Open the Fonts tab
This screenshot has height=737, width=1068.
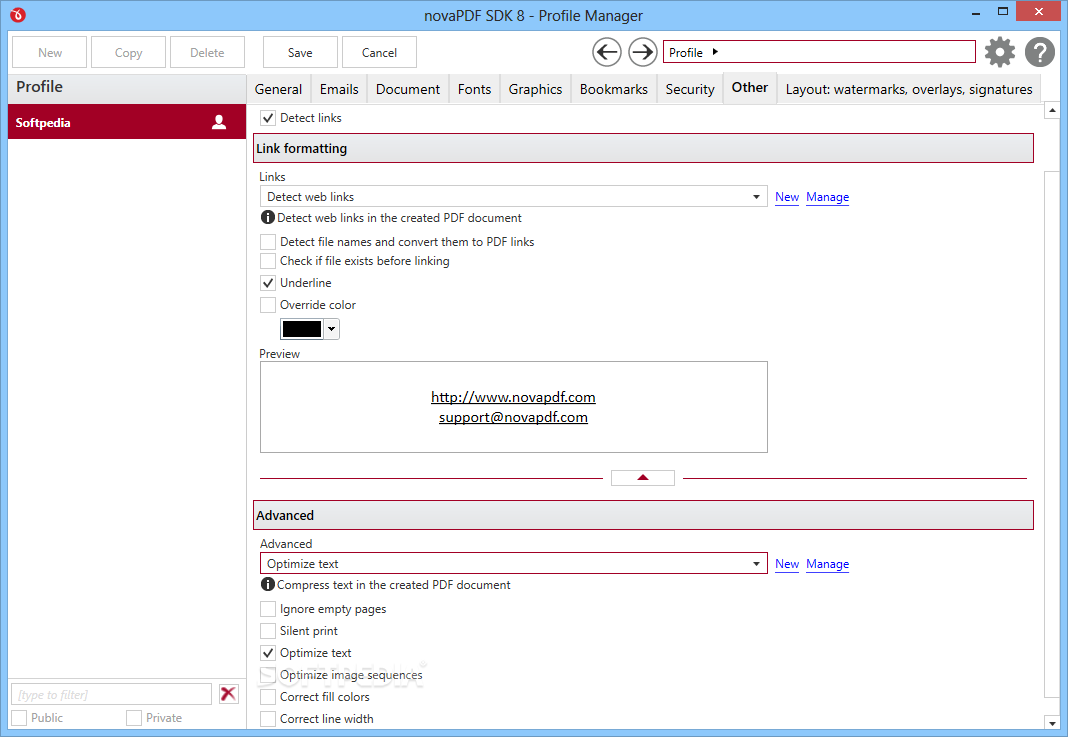(474, 89)
